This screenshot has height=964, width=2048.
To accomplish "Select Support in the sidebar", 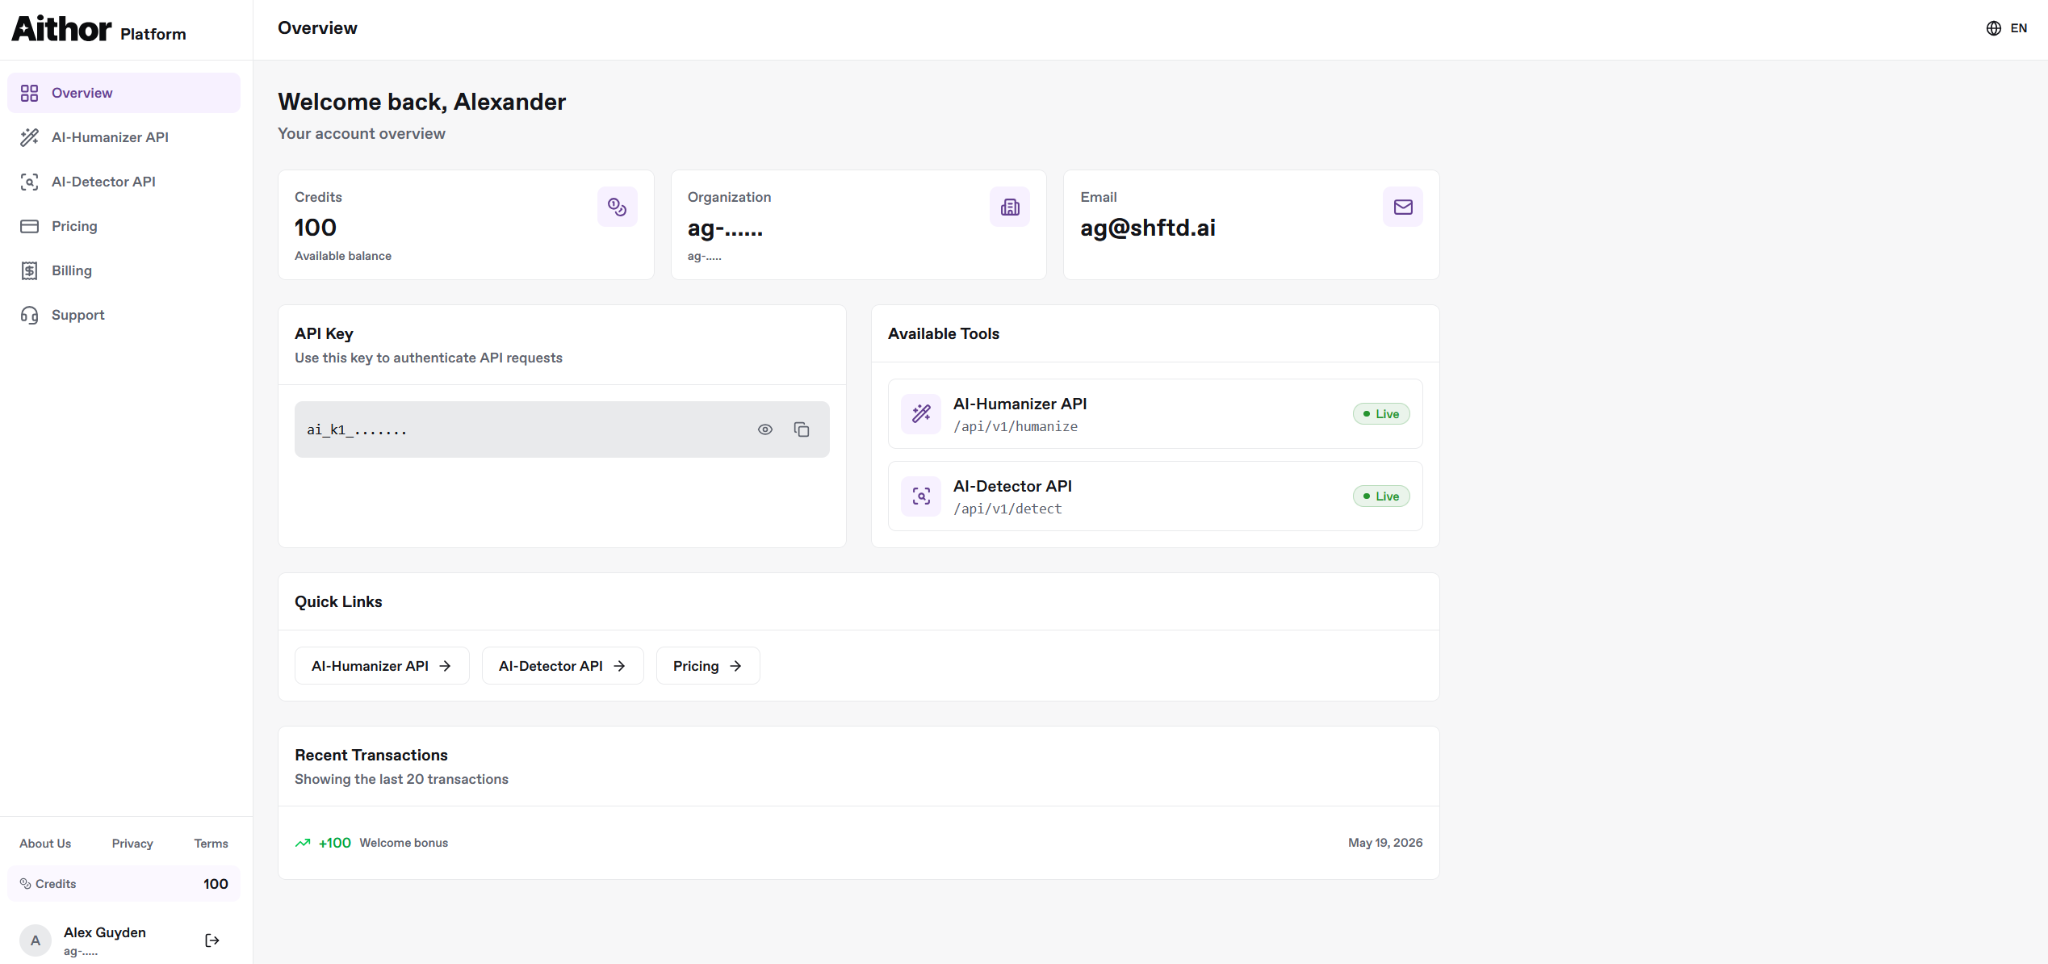I will (124, 315).
